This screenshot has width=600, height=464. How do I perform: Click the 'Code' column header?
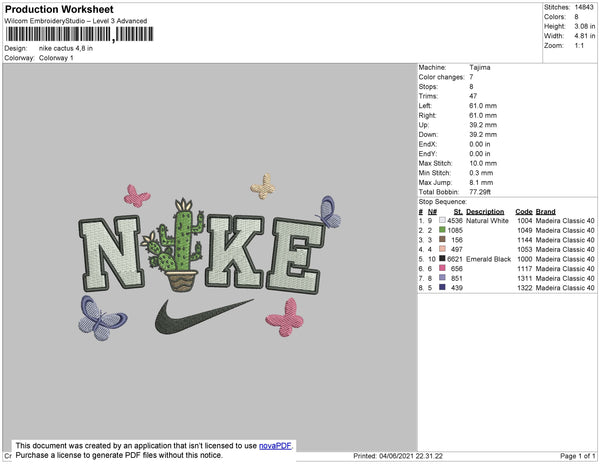coord(524,212)
